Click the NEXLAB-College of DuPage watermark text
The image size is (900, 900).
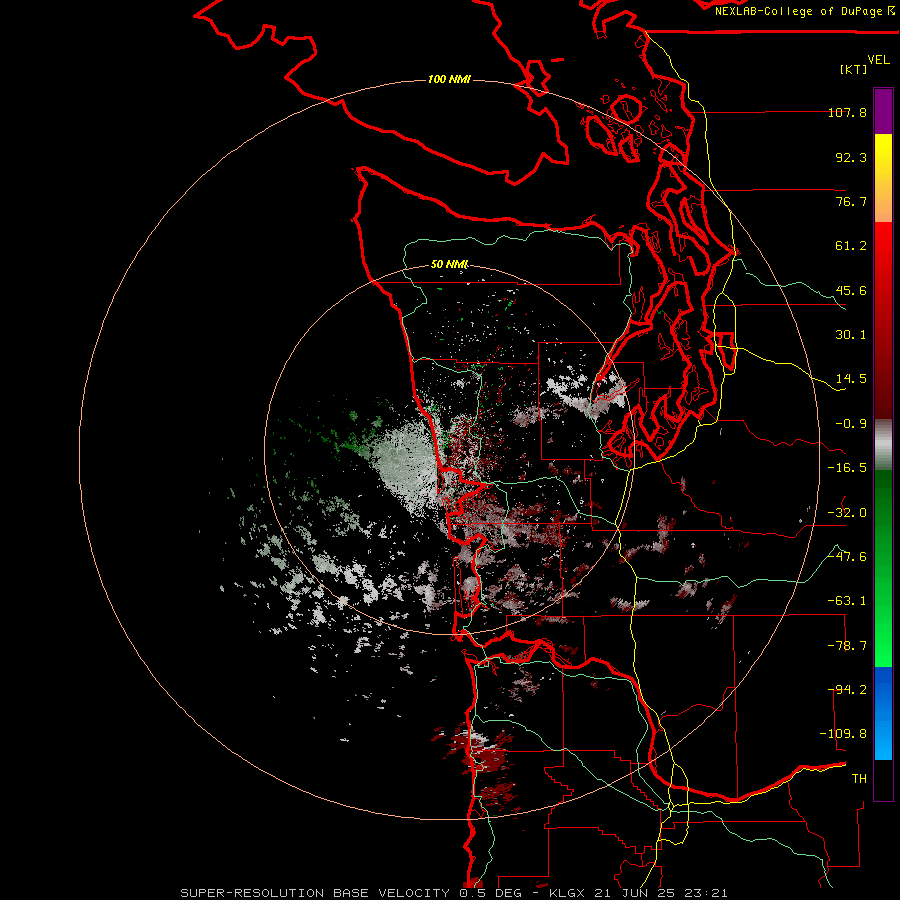(804, 11)
